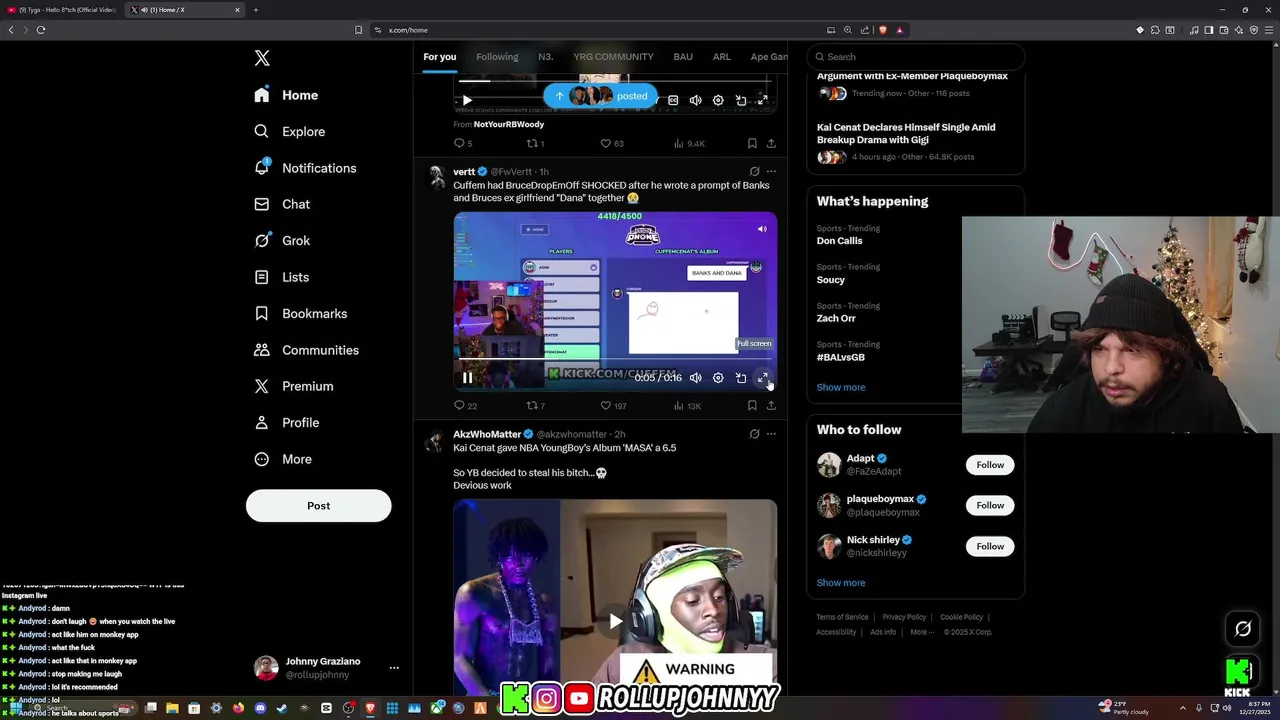1280x720 pixels.
Task: Follow Adapt
Action: coord(990,465)
